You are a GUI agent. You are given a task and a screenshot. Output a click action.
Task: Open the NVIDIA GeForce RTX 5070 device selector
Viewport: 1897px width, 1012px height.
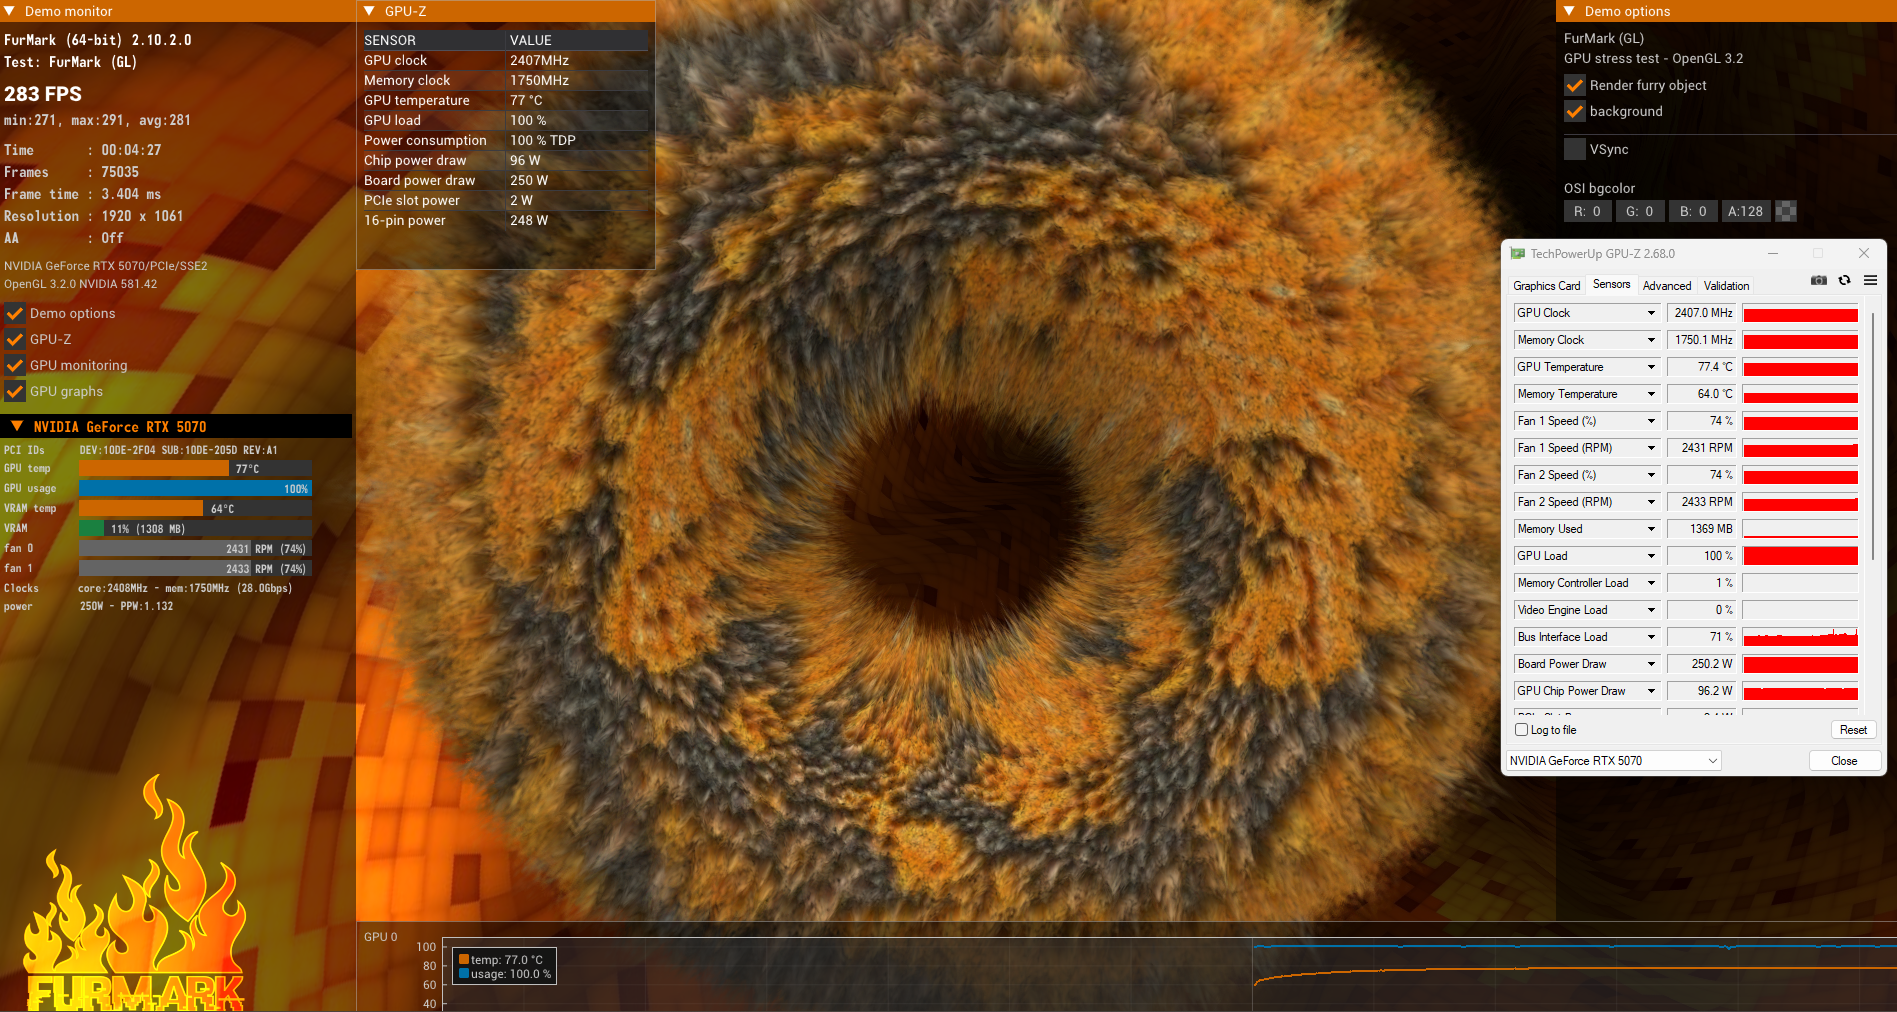[x=1613, y=761]
